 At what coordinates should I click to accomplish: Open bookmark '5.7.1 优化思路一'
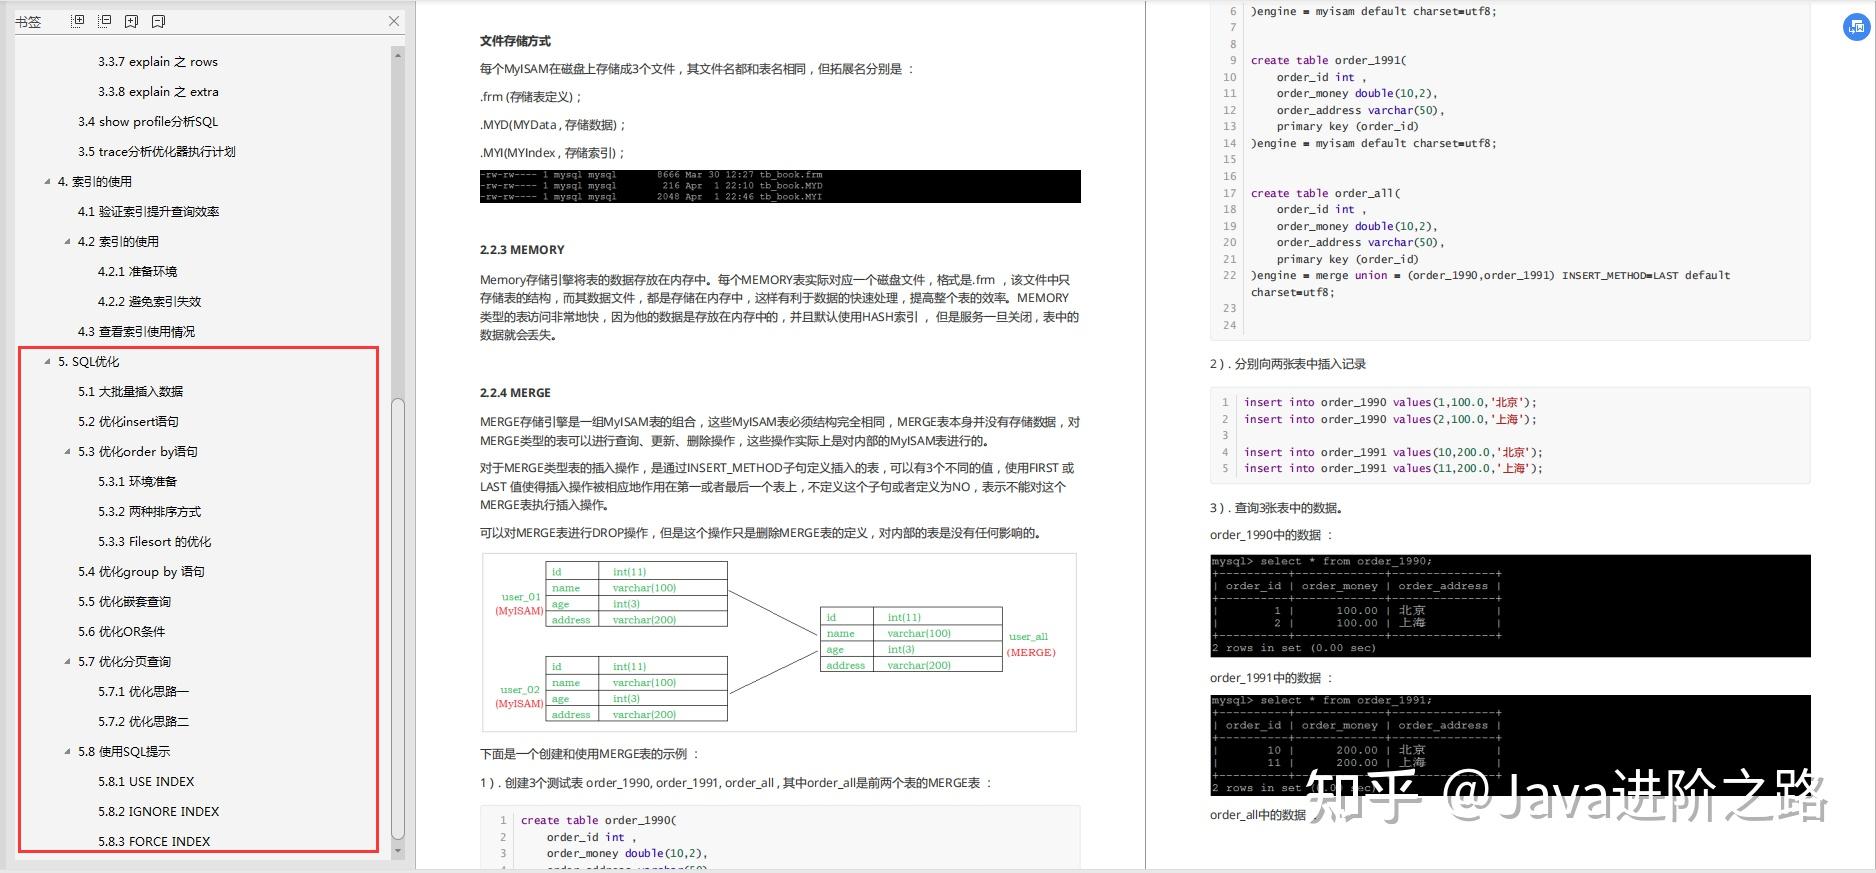(143, 692)
